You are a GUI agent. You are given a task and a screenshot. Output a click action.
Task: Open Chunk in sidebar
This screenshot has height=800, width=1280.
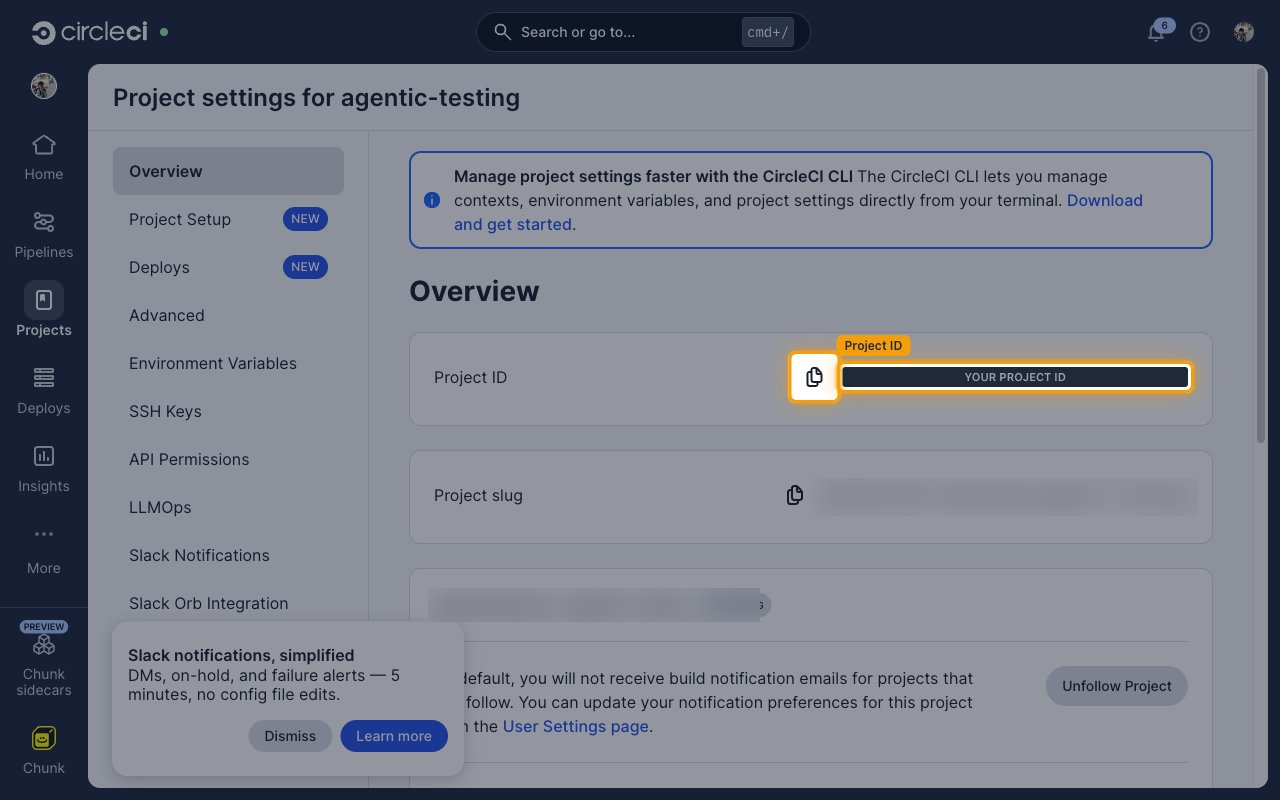pyautogui.click(x=44, y=752)
